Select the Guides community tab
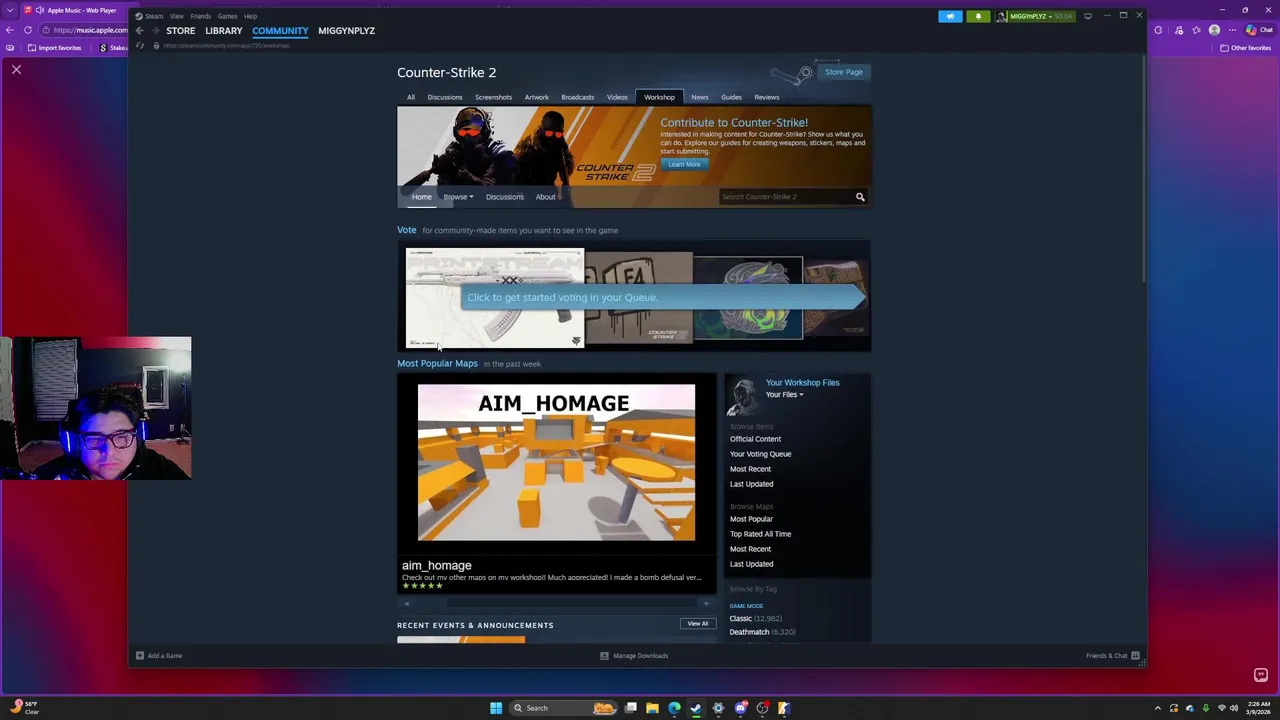The image size is (1280, 720). (731, 97)
